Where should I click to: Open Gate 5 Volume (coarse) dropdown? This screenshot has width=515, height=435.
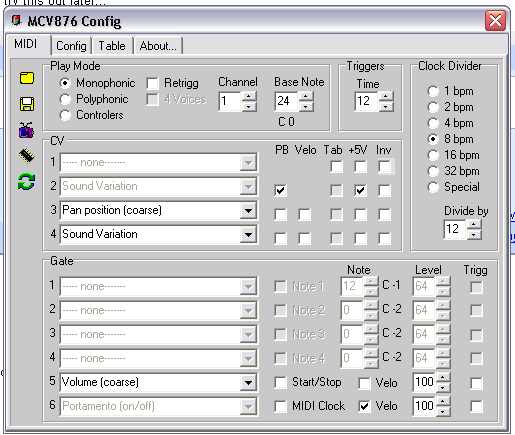pyautogui.click(x=248, y=382)
